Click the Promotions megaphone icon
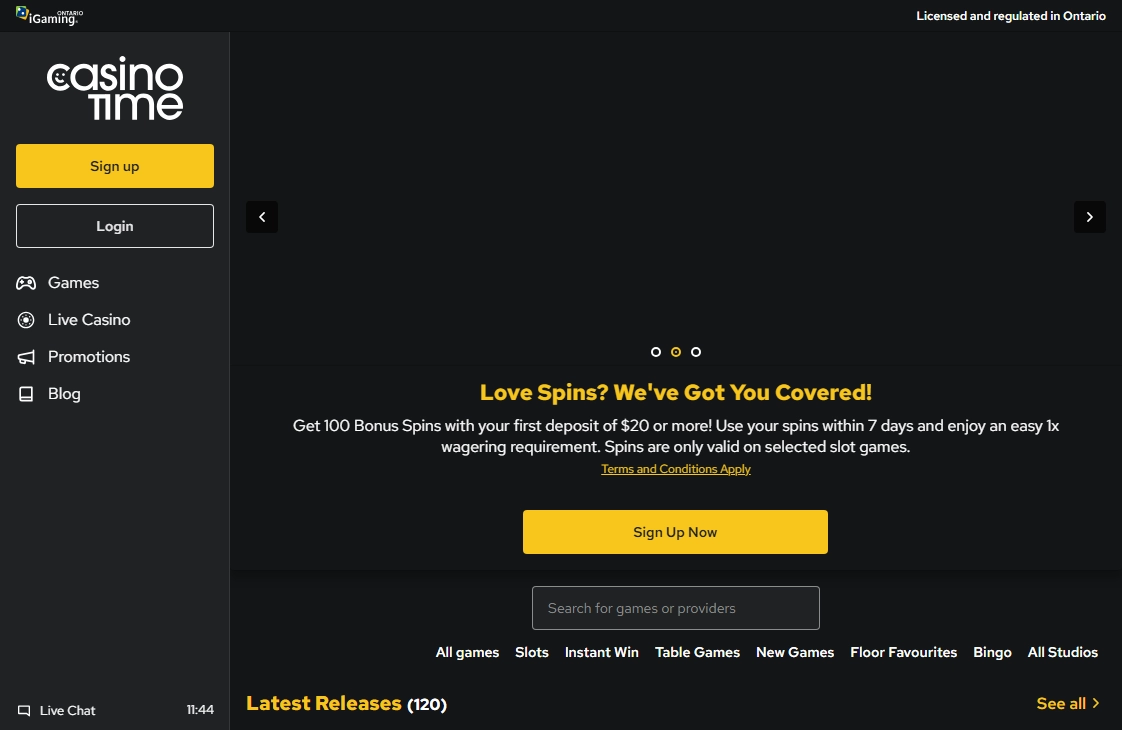1122x730 pixels. point(26,357)
